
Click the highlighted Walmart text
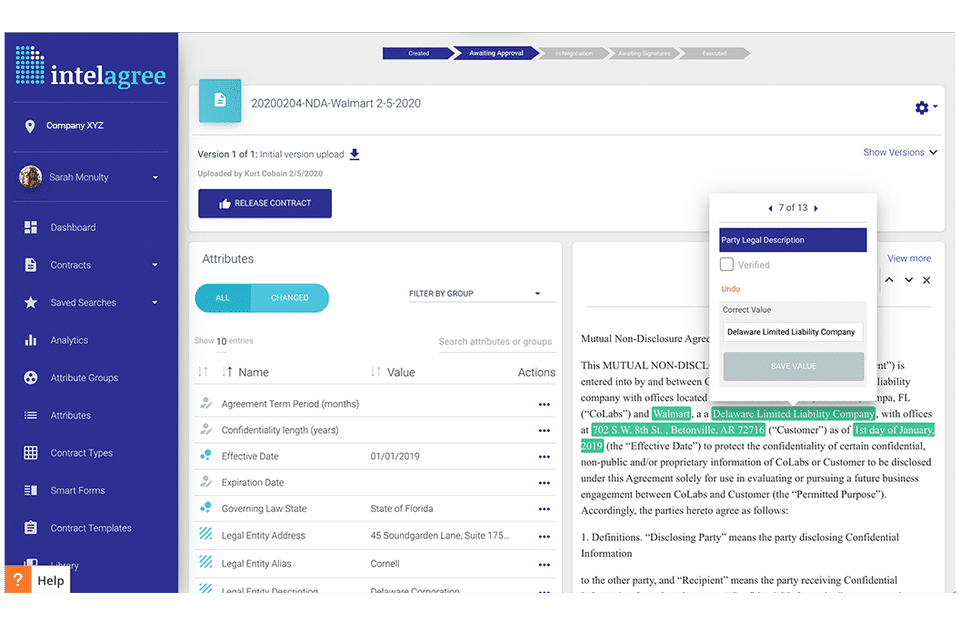pos(672,414)
